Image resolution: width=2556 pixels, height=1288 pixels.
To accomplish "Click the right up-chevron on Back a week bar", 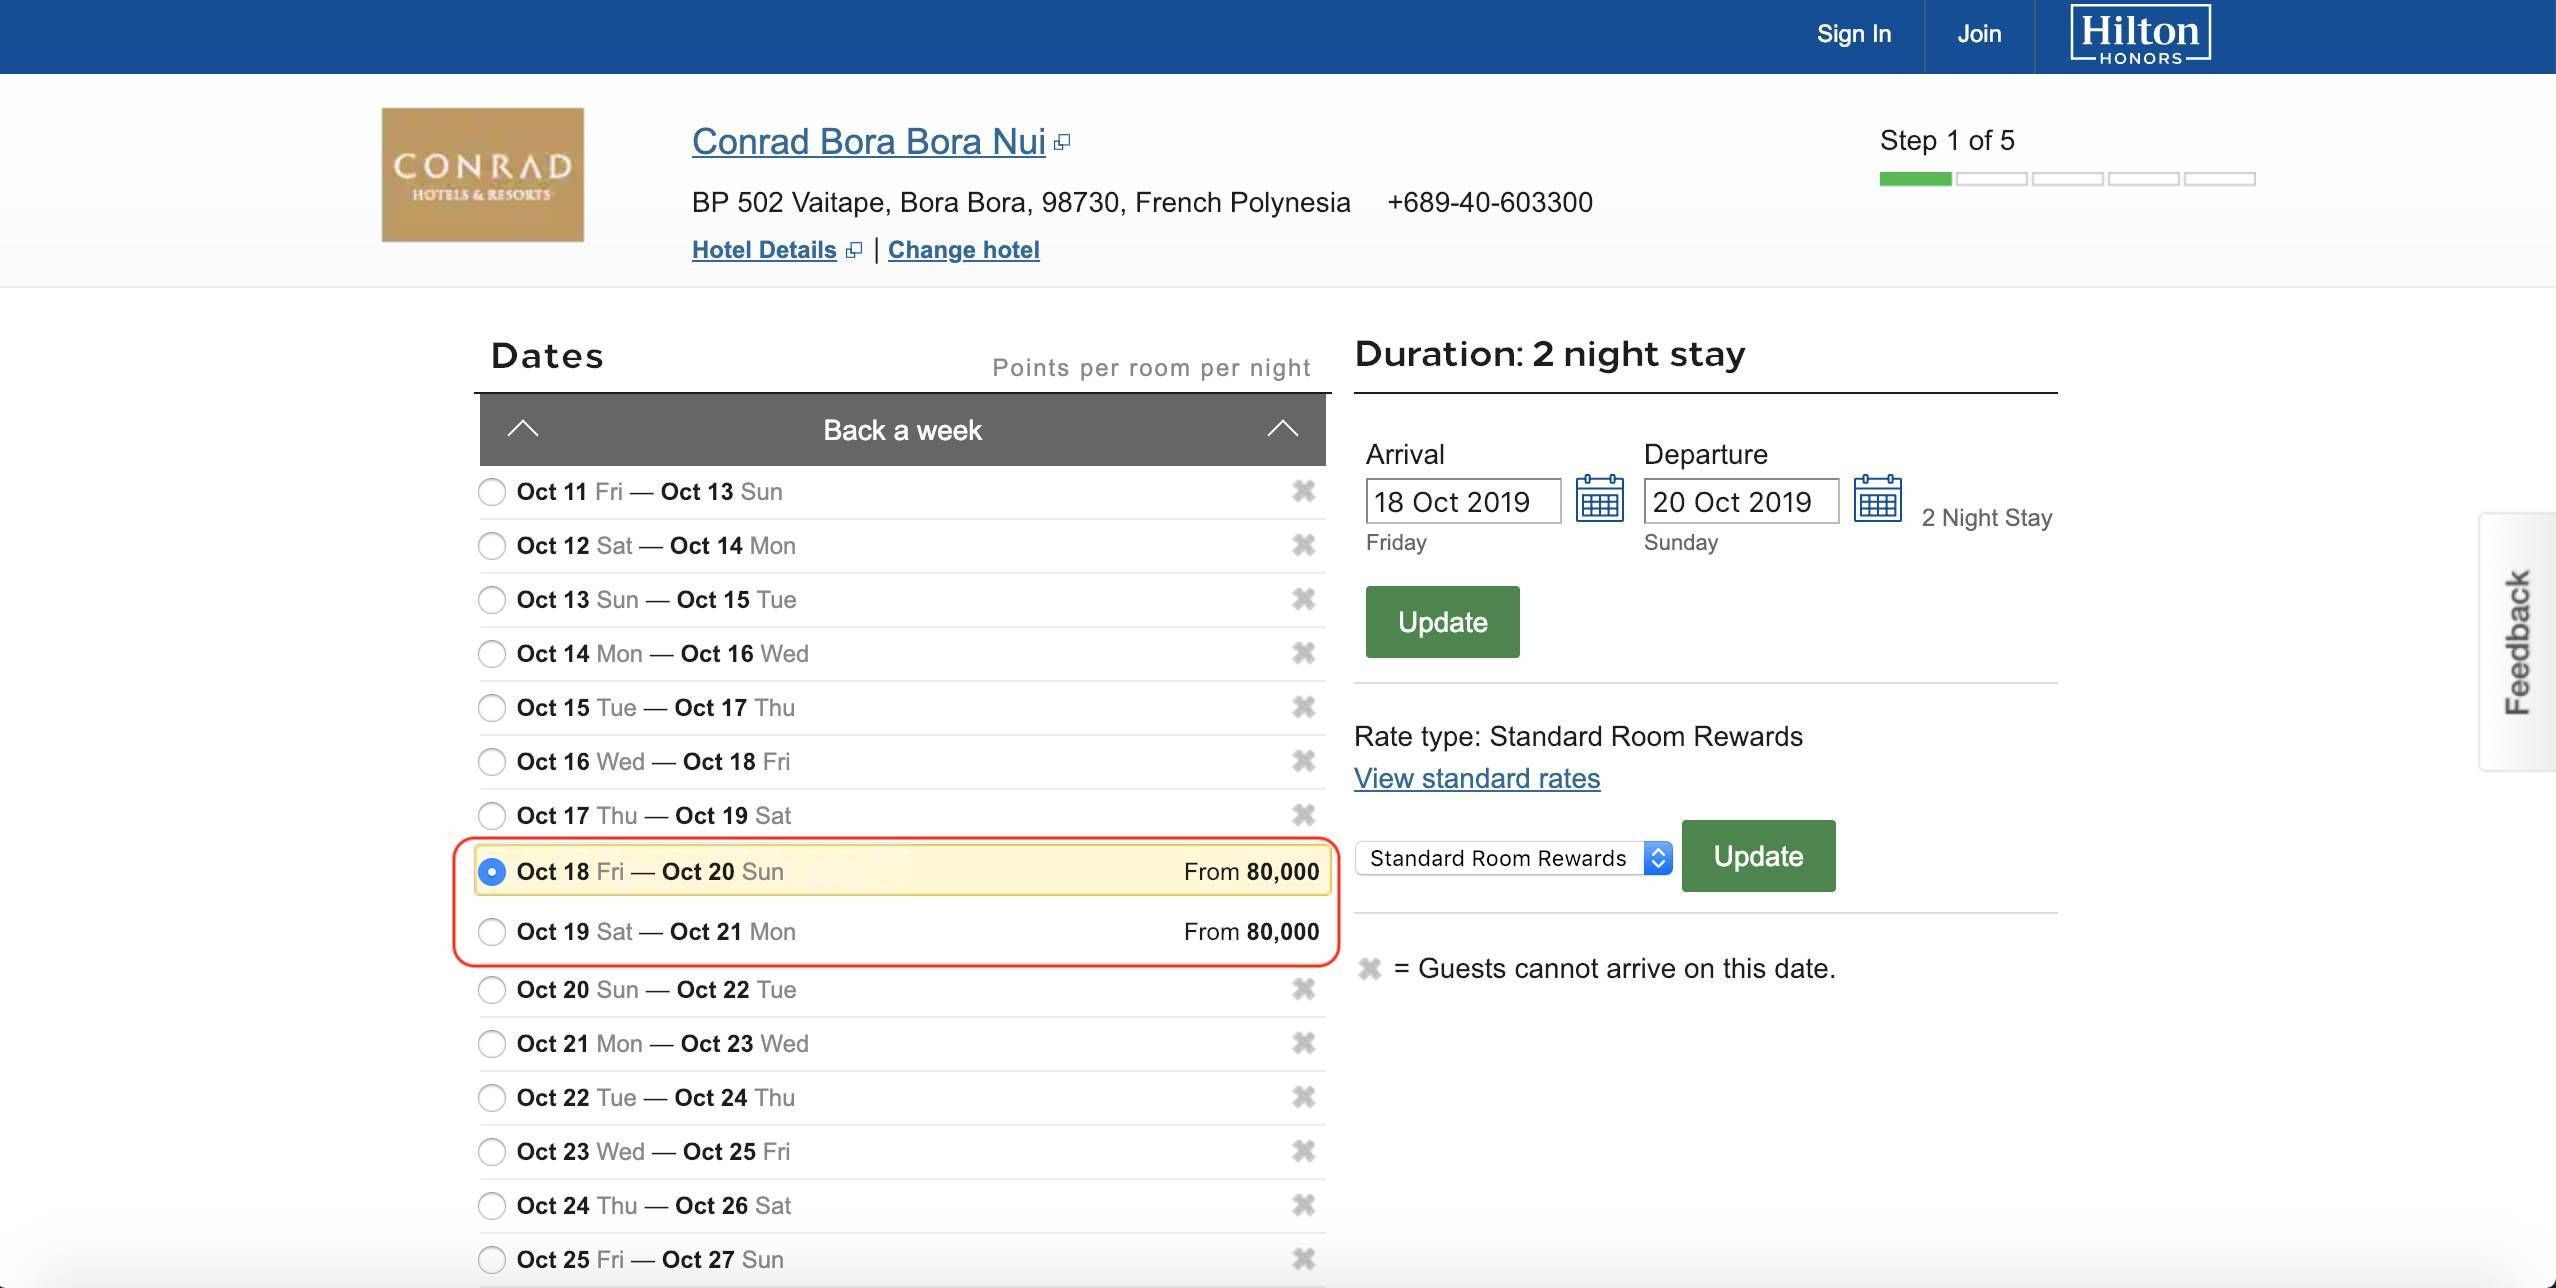I will (1282, 429).
